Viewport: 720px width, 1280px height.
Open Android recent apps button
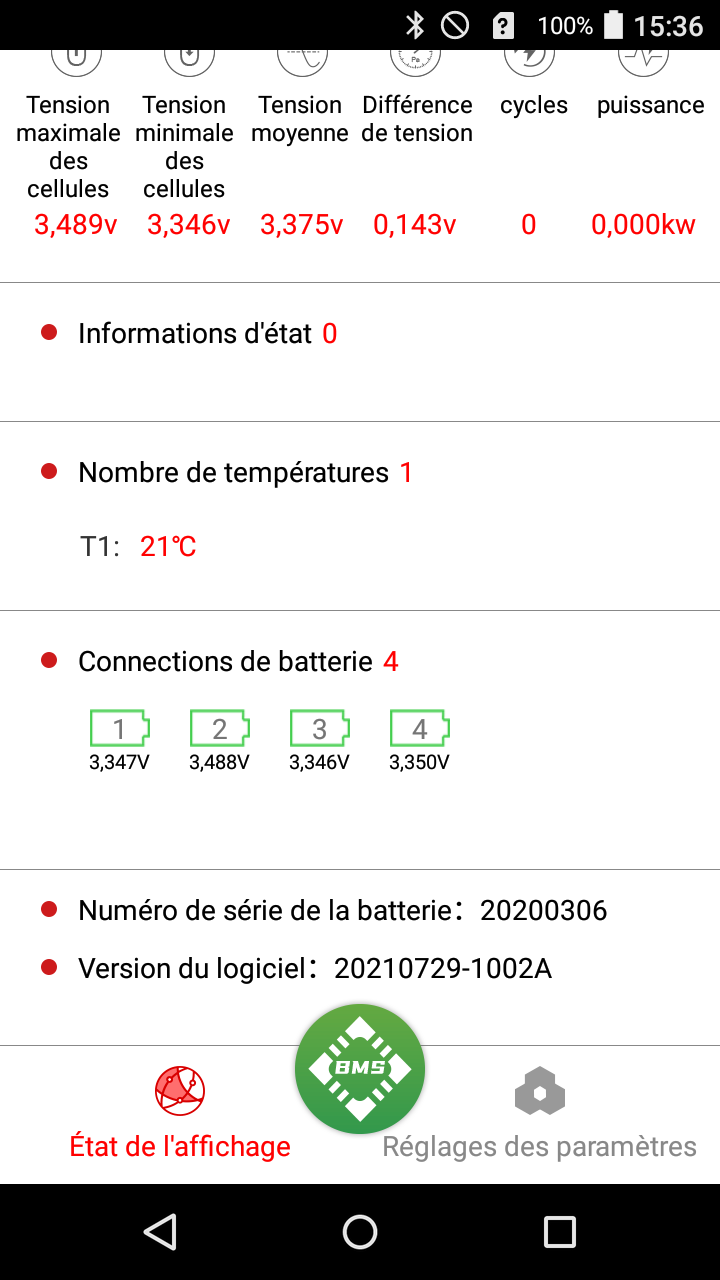pos(559,1232)
